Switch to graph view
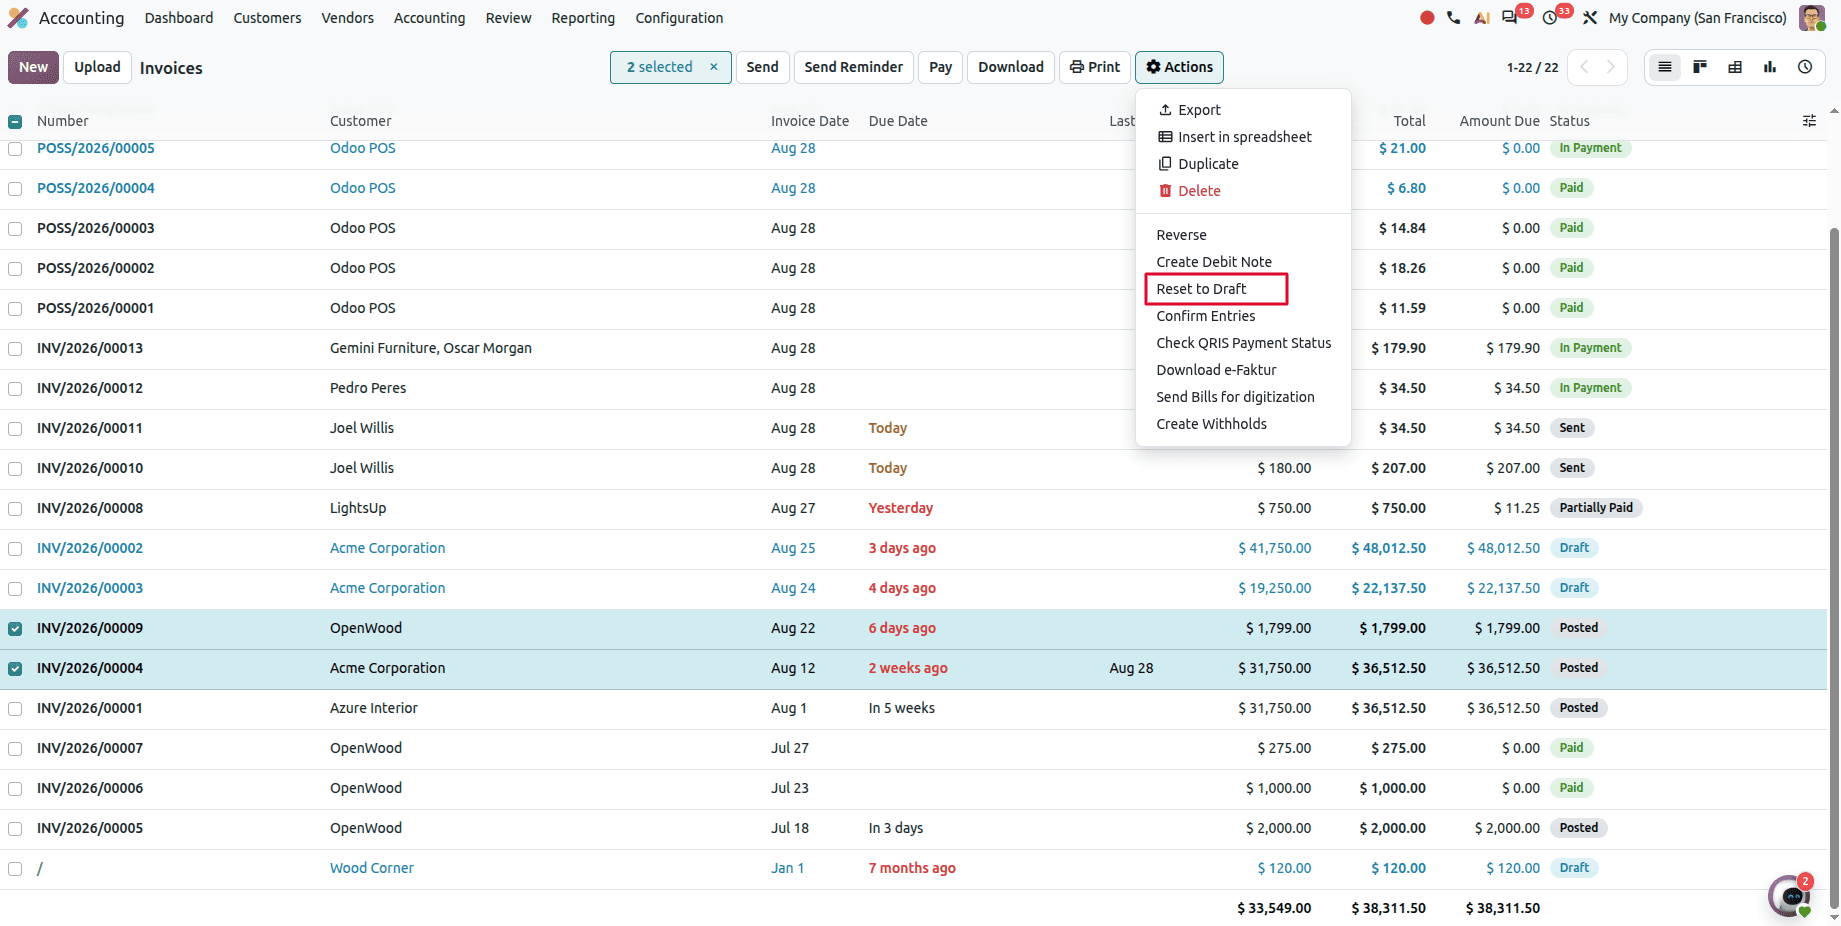 tap(1770, 67)
